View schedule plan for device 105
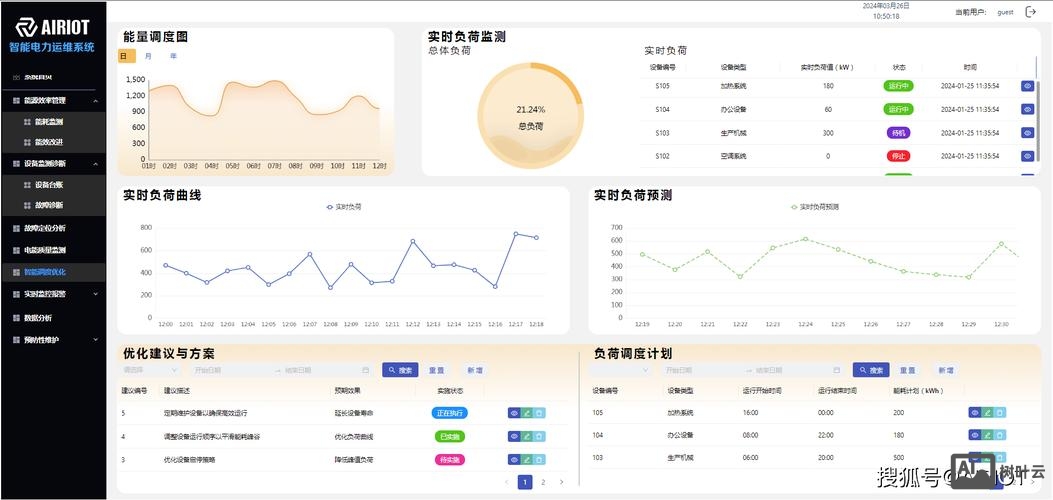The height and width of the screenshot is (500, 1053). (974, 413)
